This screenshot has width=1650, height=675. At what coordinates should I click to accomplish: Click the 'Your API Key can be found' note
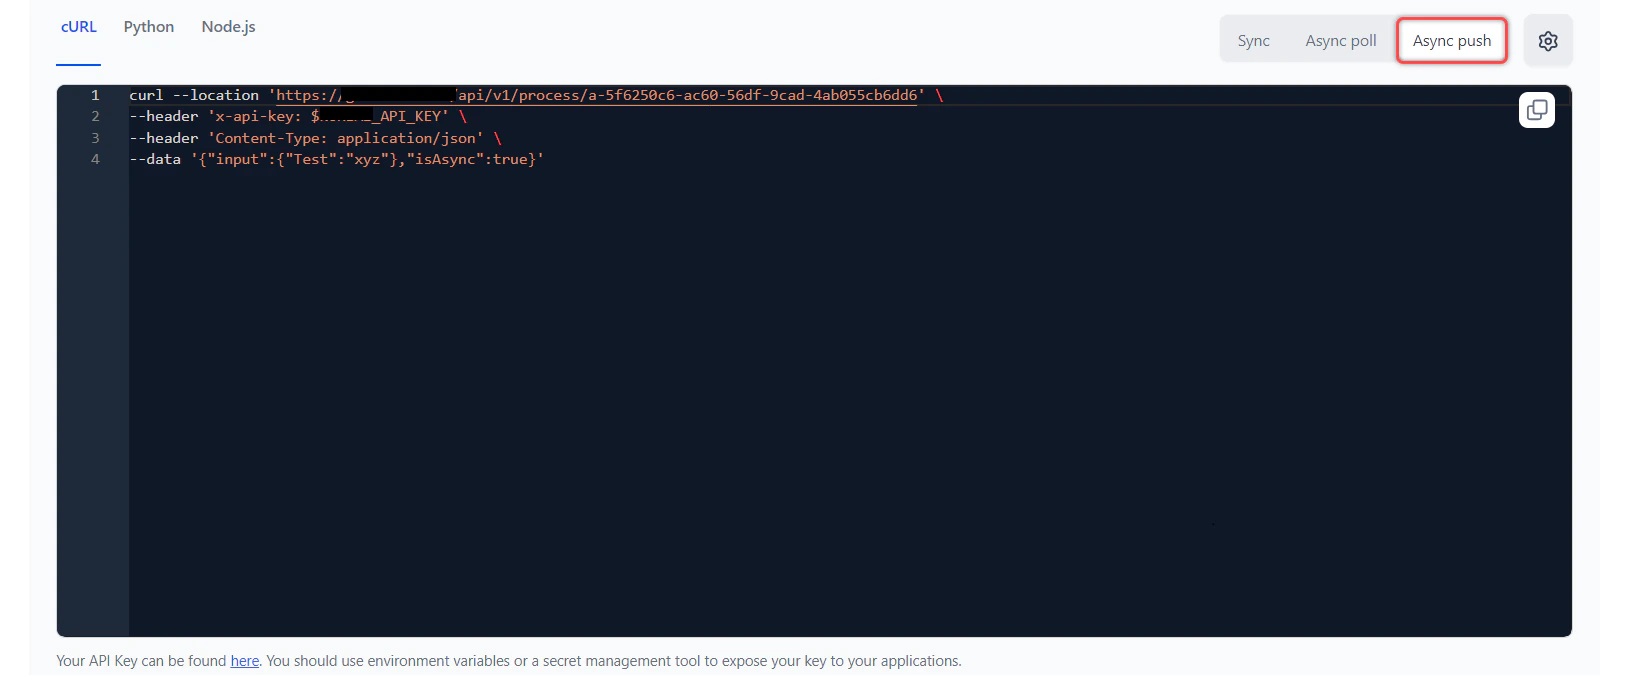coord(509,661)
